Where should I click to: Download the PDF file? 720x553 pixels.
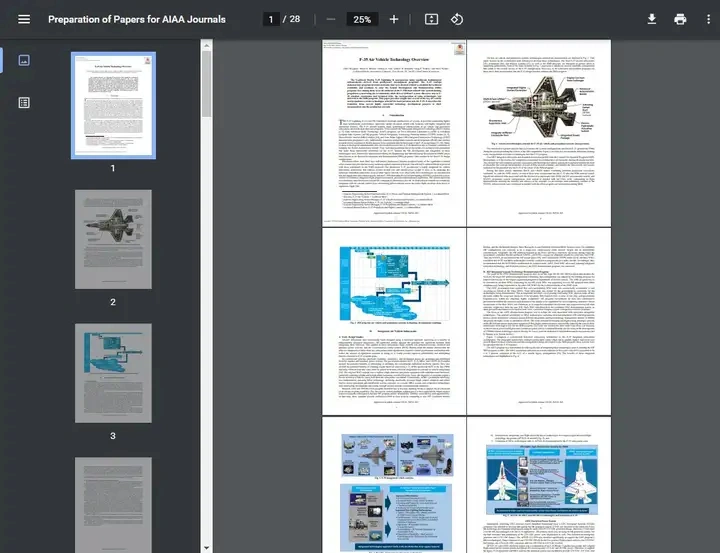(x=652, y=19)
